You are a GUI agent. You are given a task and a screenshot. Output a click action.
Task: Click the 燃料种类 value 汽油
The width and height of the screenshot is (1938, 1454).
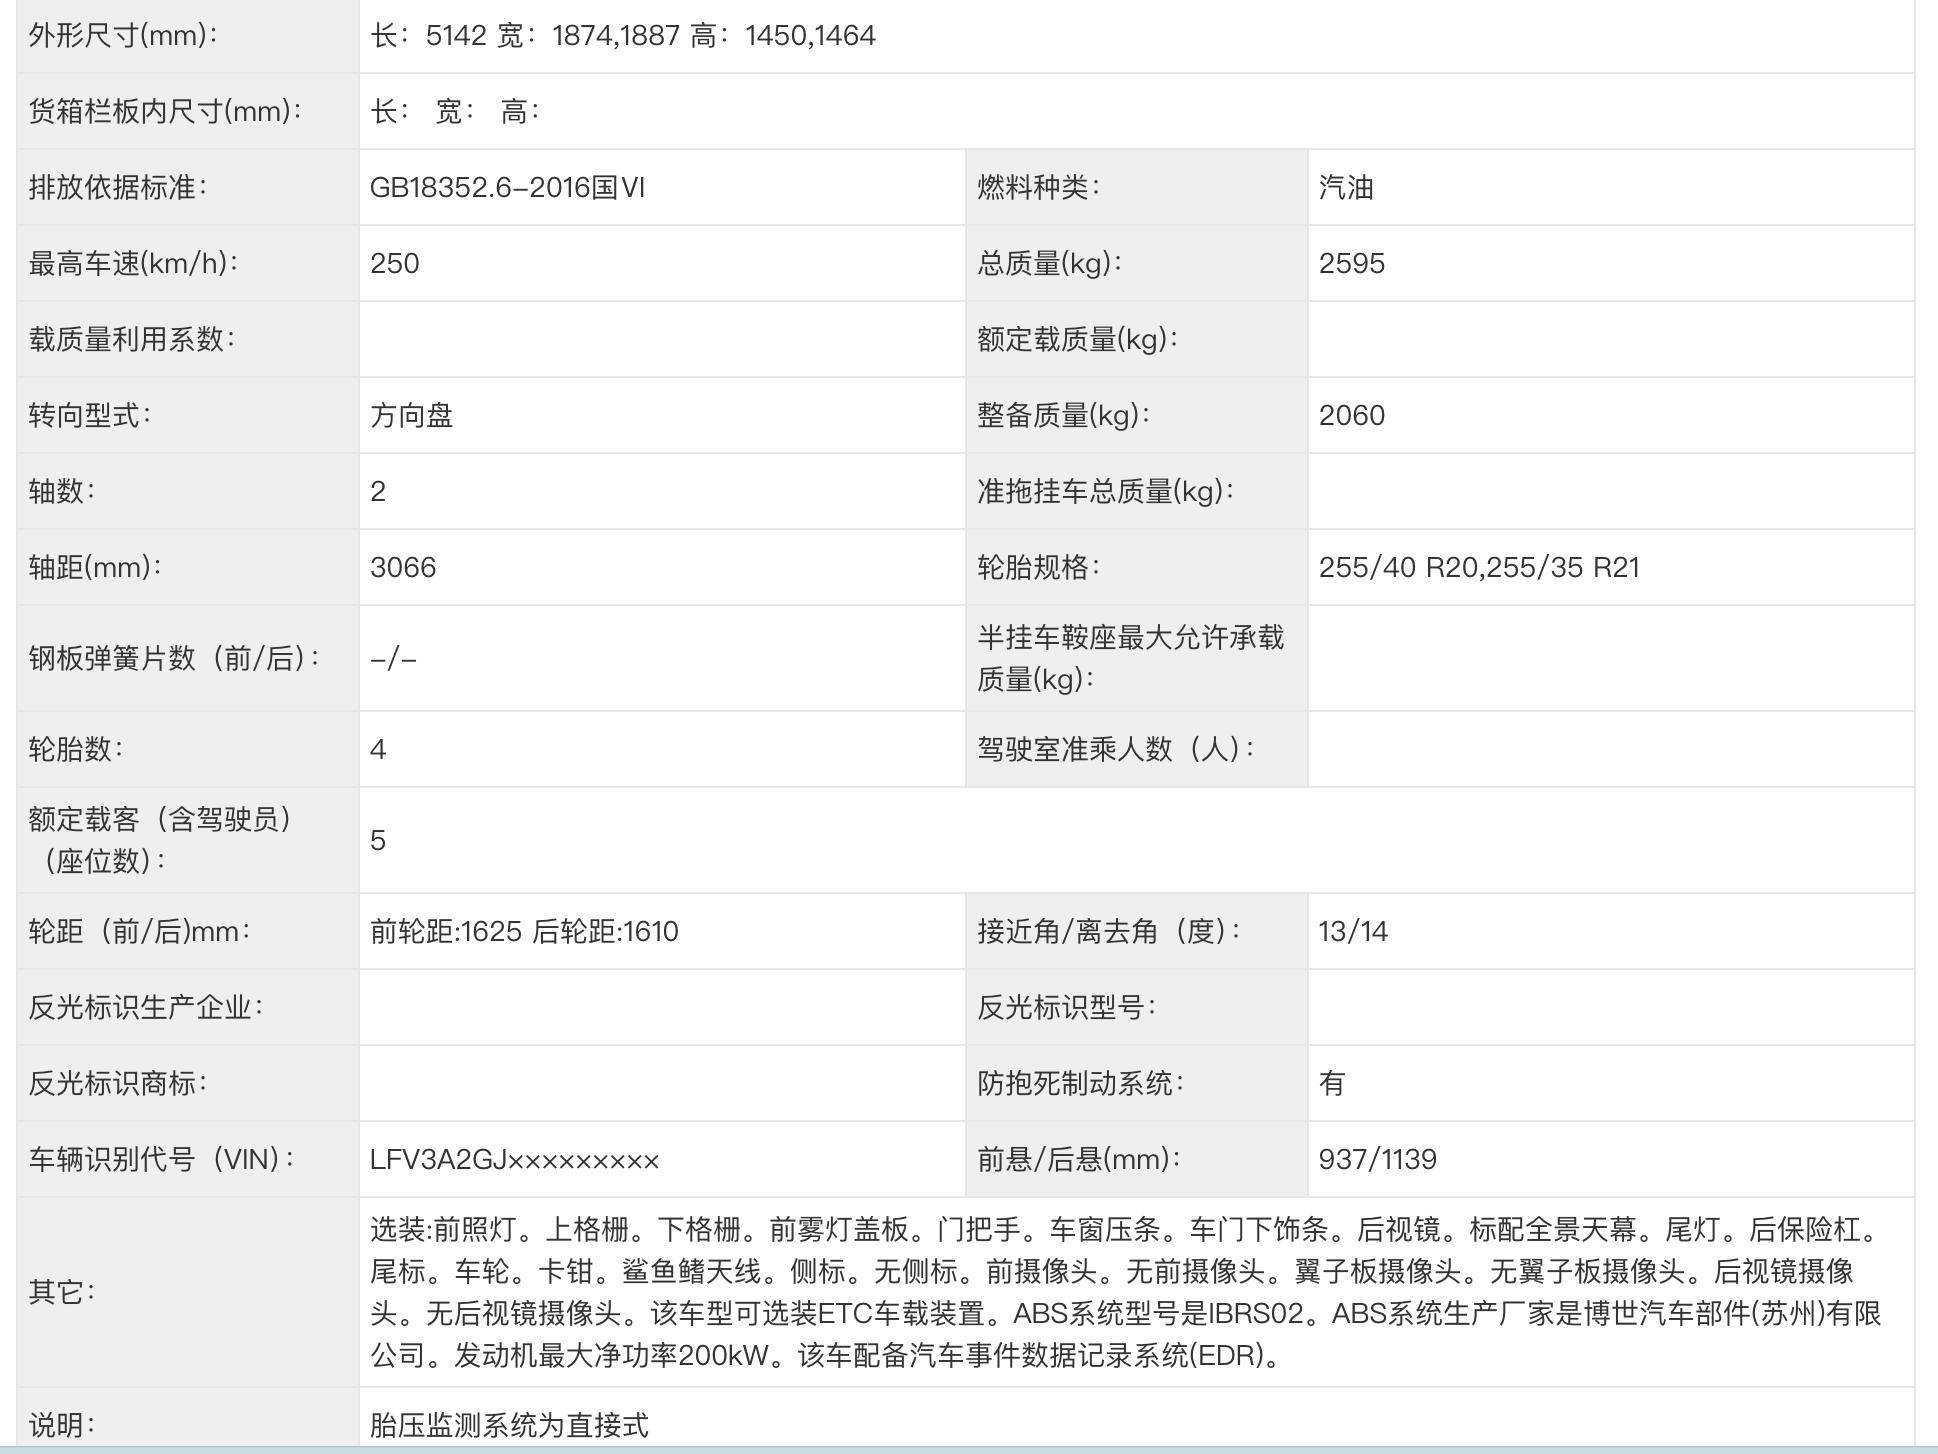point(1345,188)
